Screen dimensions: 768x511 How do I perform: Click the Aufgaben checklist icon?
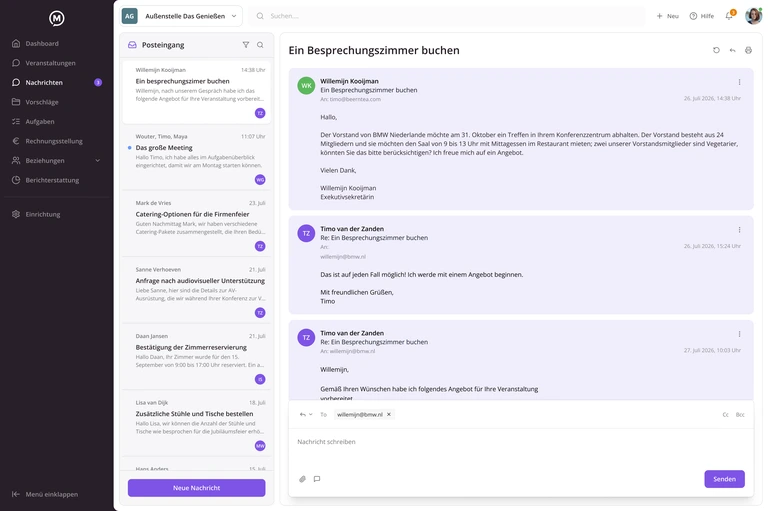click(16, 122)
